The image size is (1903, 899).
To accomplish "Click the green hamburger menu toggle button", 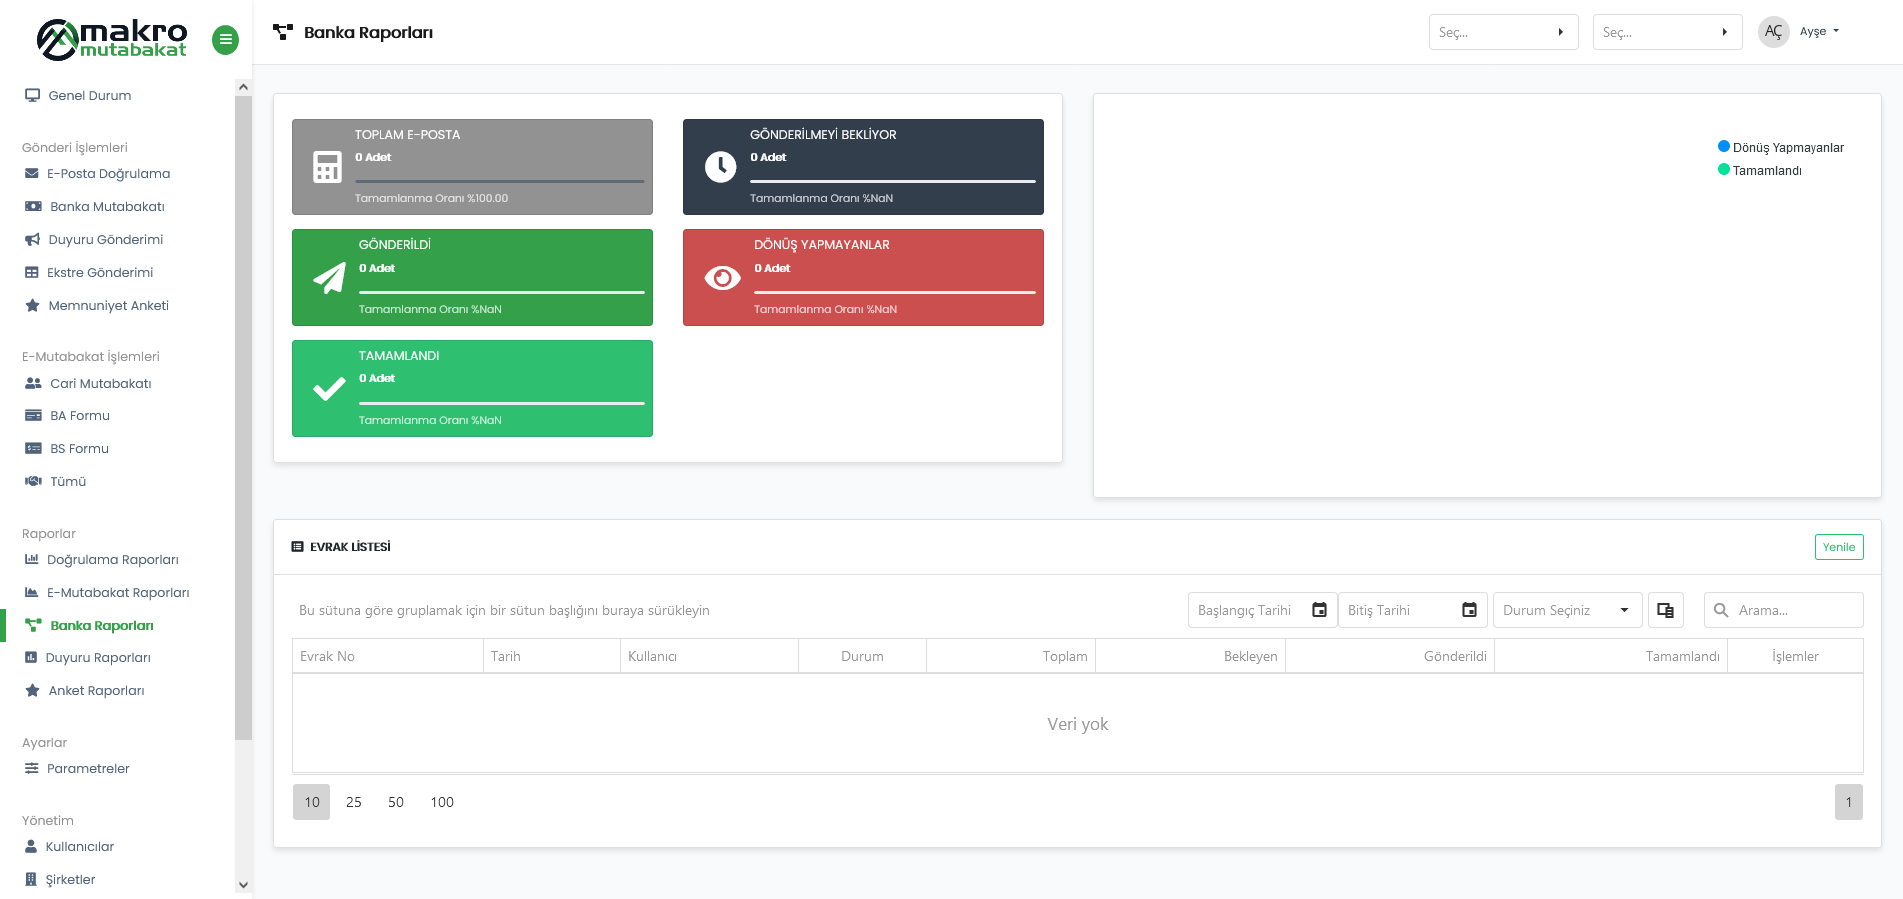I will pos(225,40).
